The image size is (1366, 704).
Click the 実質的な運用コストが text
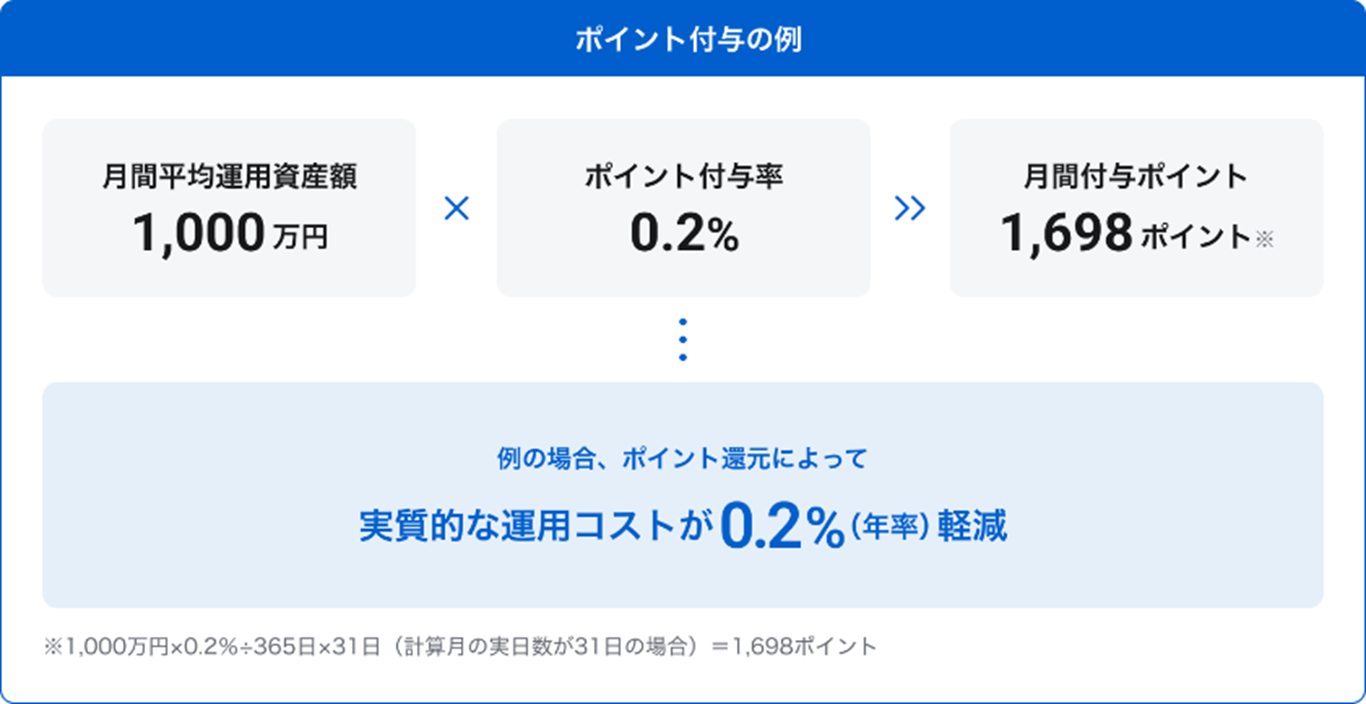pos(536,529)
